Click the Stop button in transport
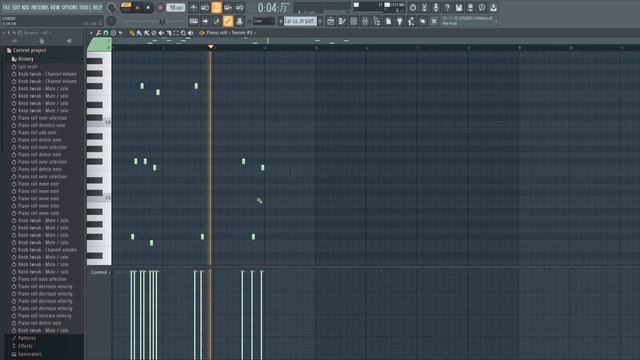Image resolution: width=640 pixels, height=360 pixels. pos(148,7)
